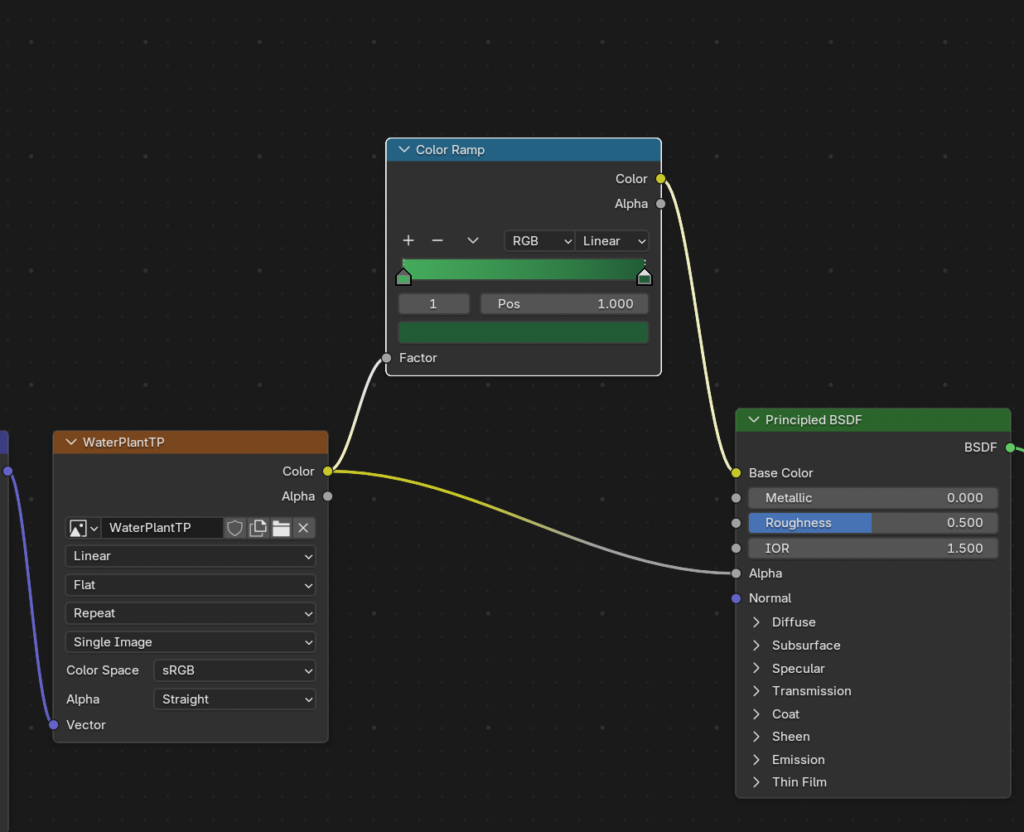Open the Repeat extension dropdown
Image resolution: width=1024 pixels, height=832 pixels.
pyautogui.click(x=190, y=613)
